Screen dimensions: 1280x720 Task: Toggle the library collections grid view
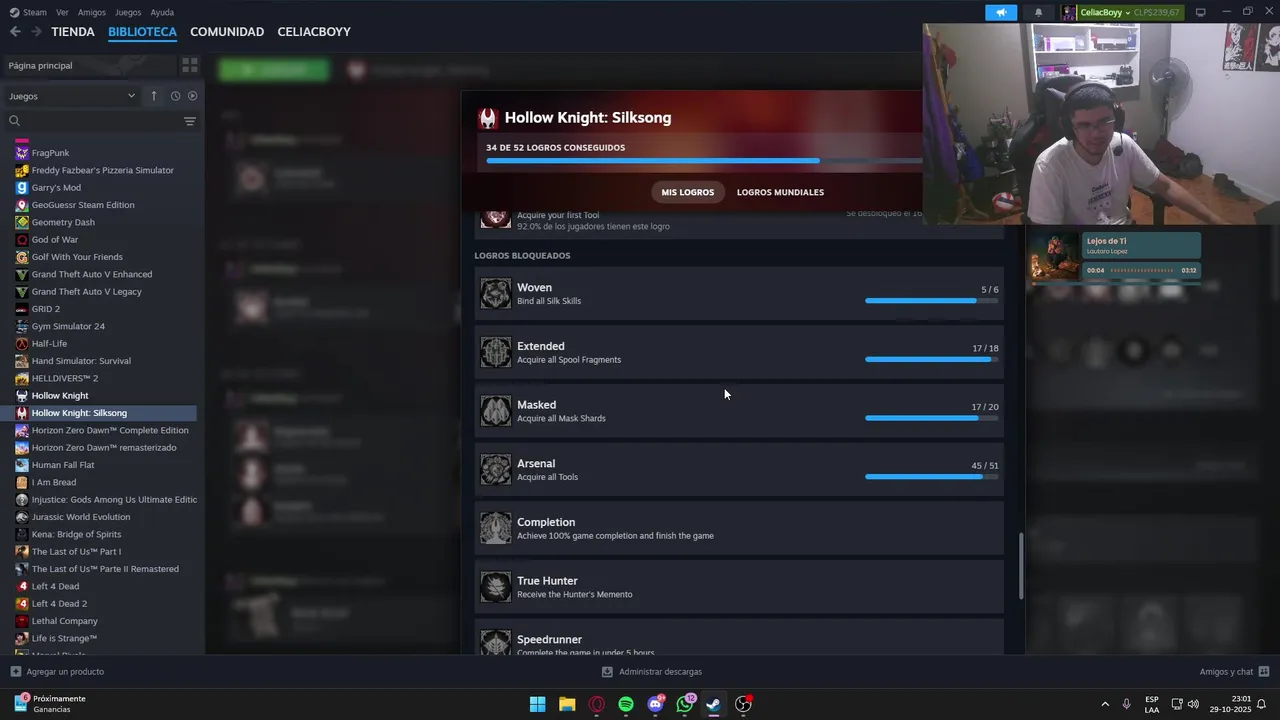pos(189,65)
